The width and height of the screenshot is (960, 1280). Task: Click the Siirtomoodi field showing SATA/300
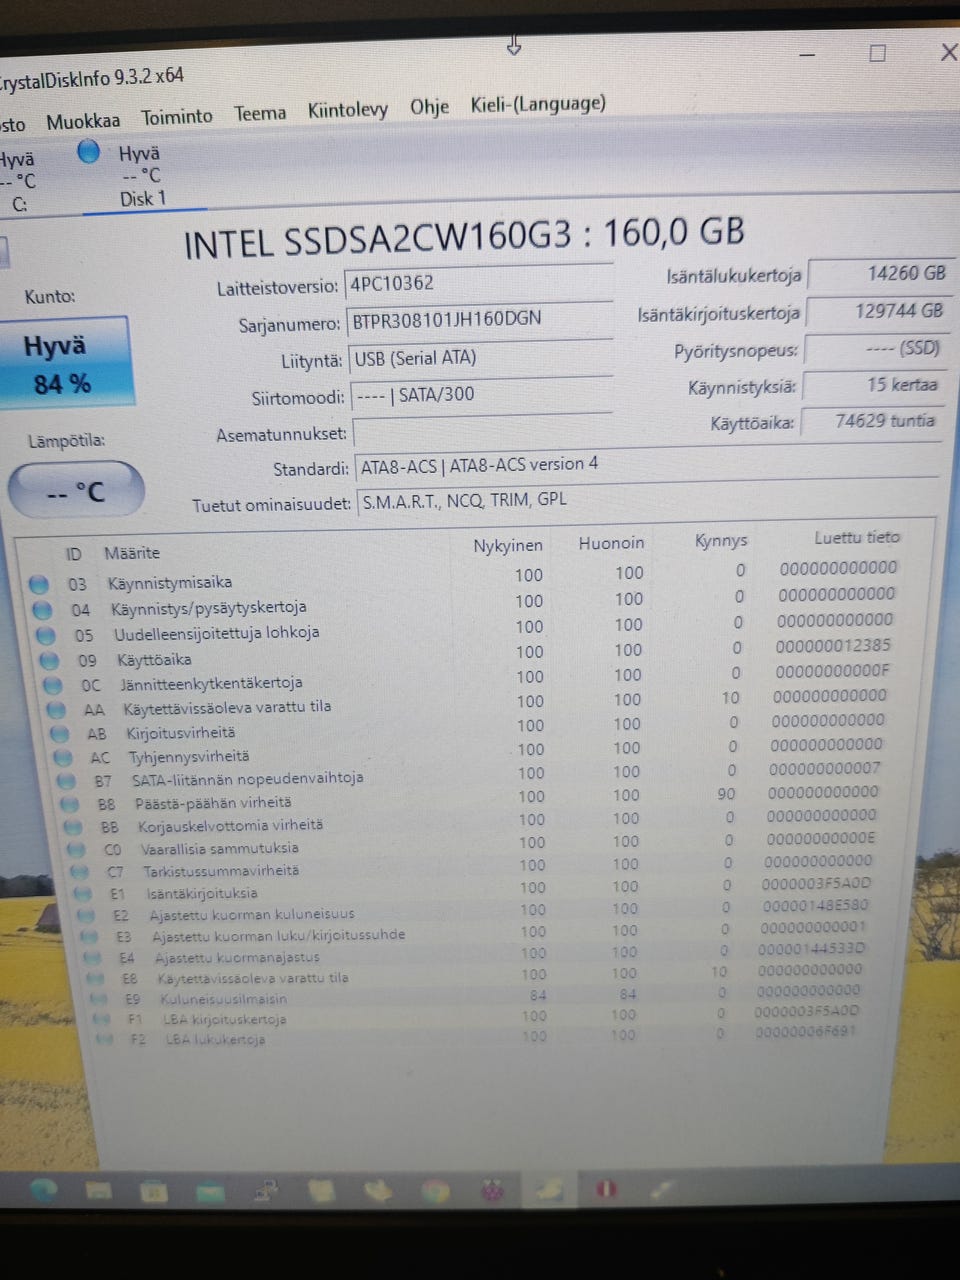[x=481, y=395]
